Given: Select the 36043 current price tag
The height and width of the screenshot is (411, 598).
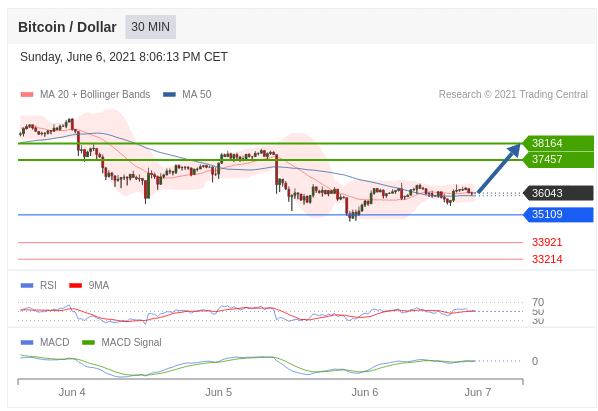Looking at the screenshot, I should pyautogui.click(x=558, y=193).
